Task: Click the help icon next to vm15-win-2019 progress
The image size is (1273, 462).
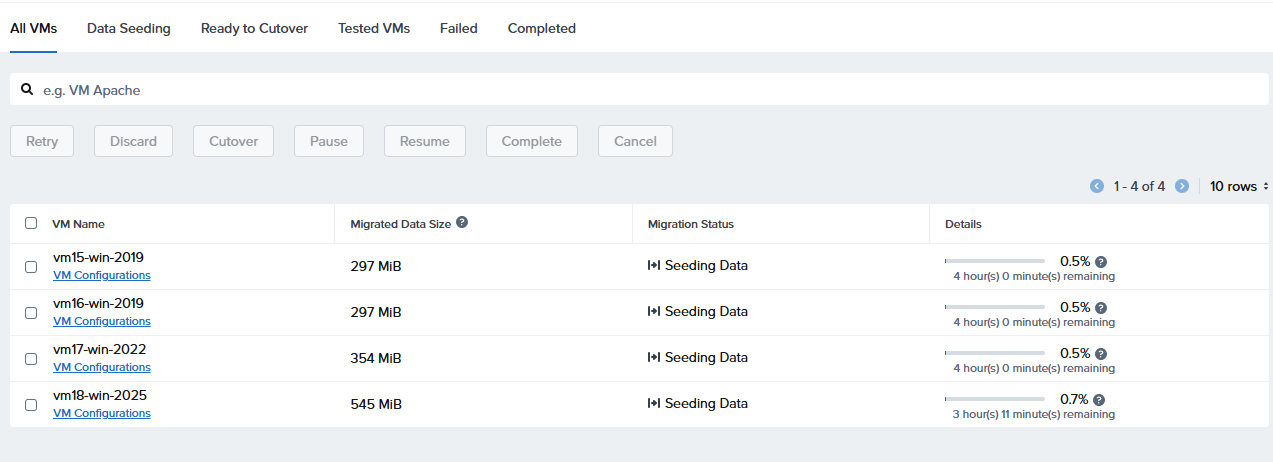Action: (x=1101, y=262)
